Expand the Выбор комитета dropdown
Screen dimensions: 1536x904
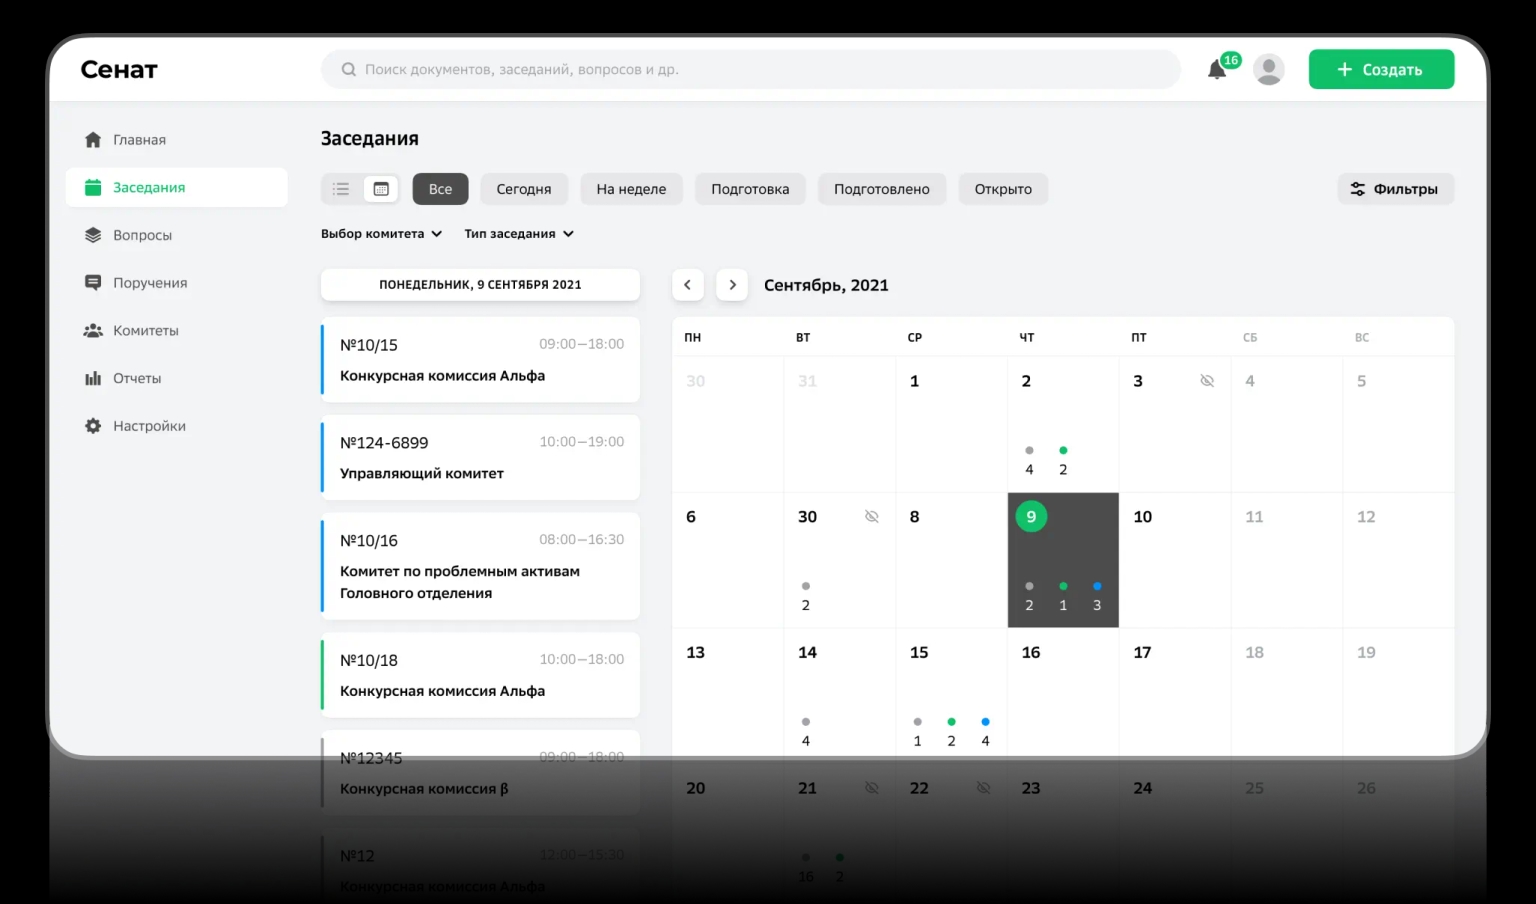click(381, 234)
